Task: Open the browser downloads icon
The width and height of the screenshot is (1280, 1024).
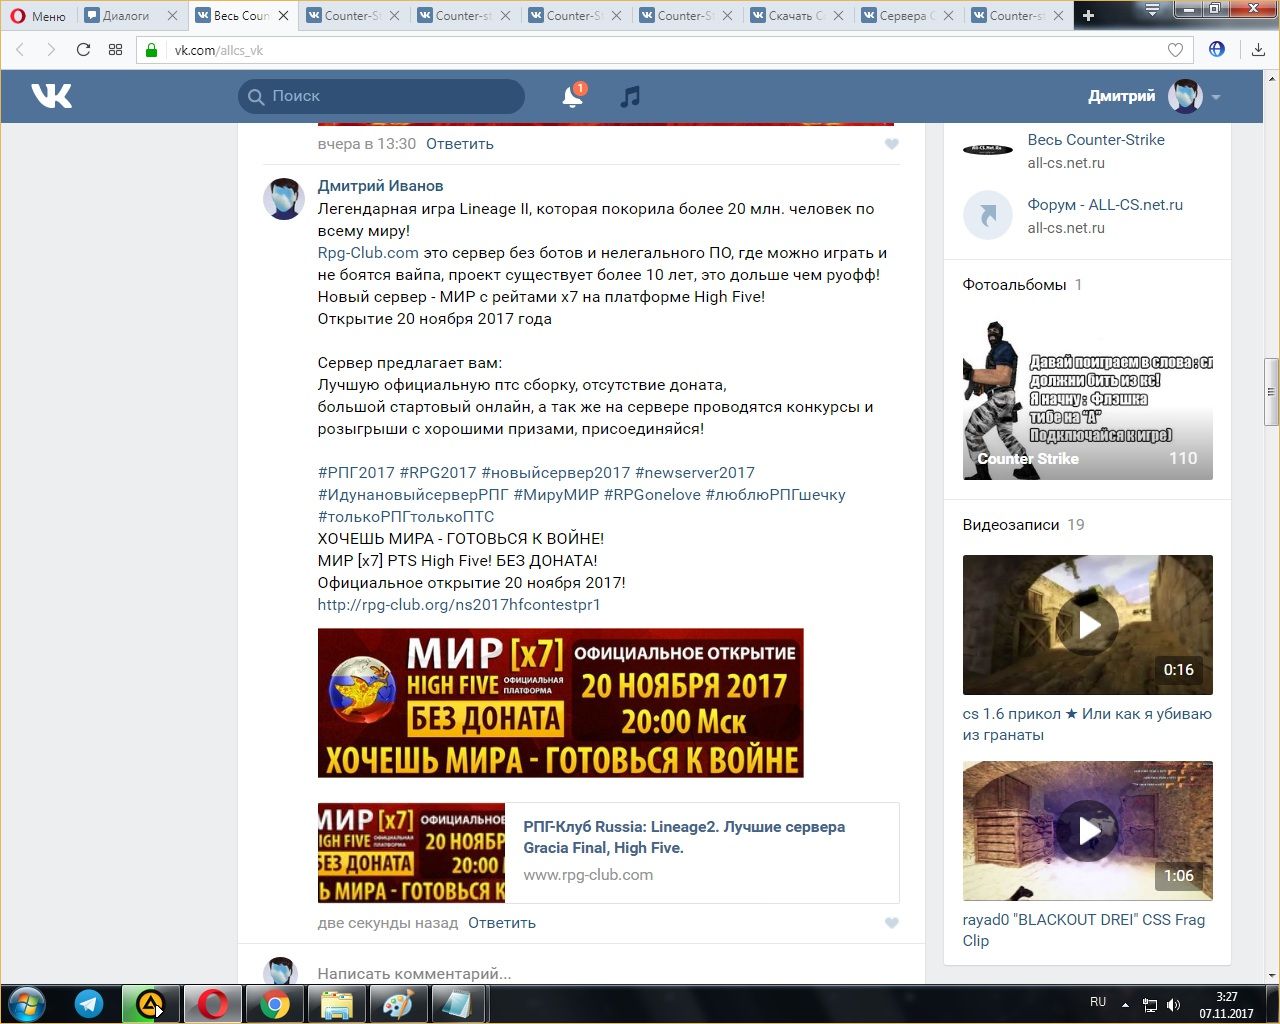Action: [1258, 50]
